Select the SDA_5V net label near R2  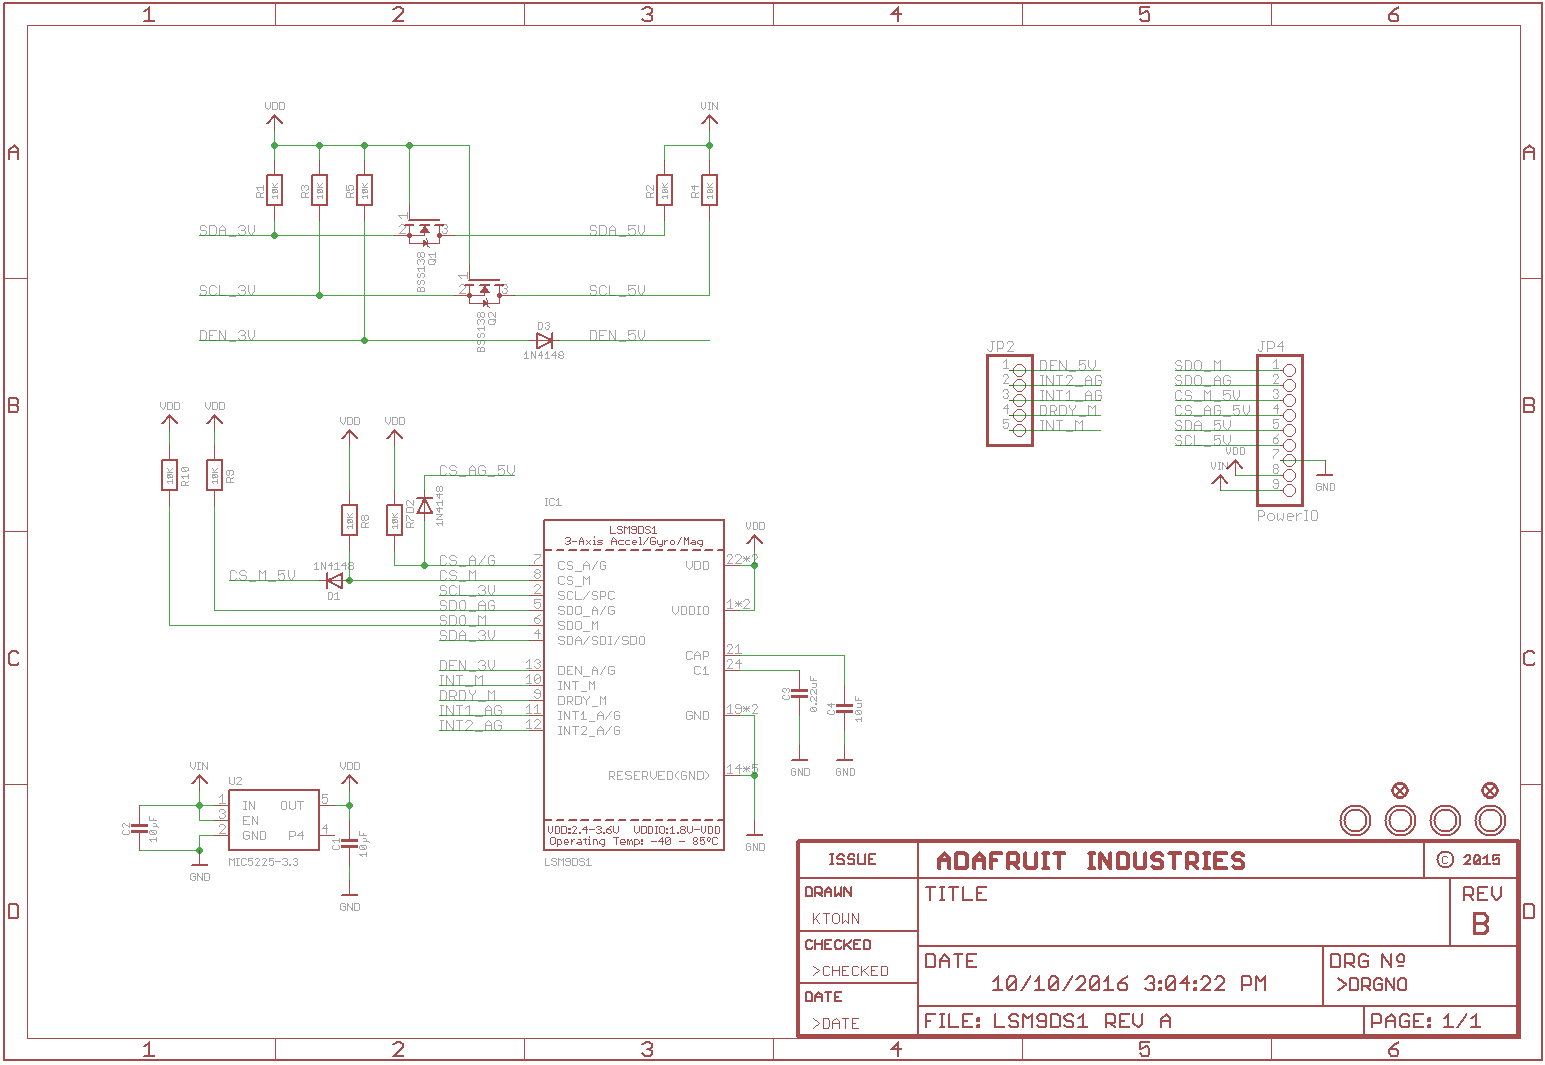[x=617, y=231]
